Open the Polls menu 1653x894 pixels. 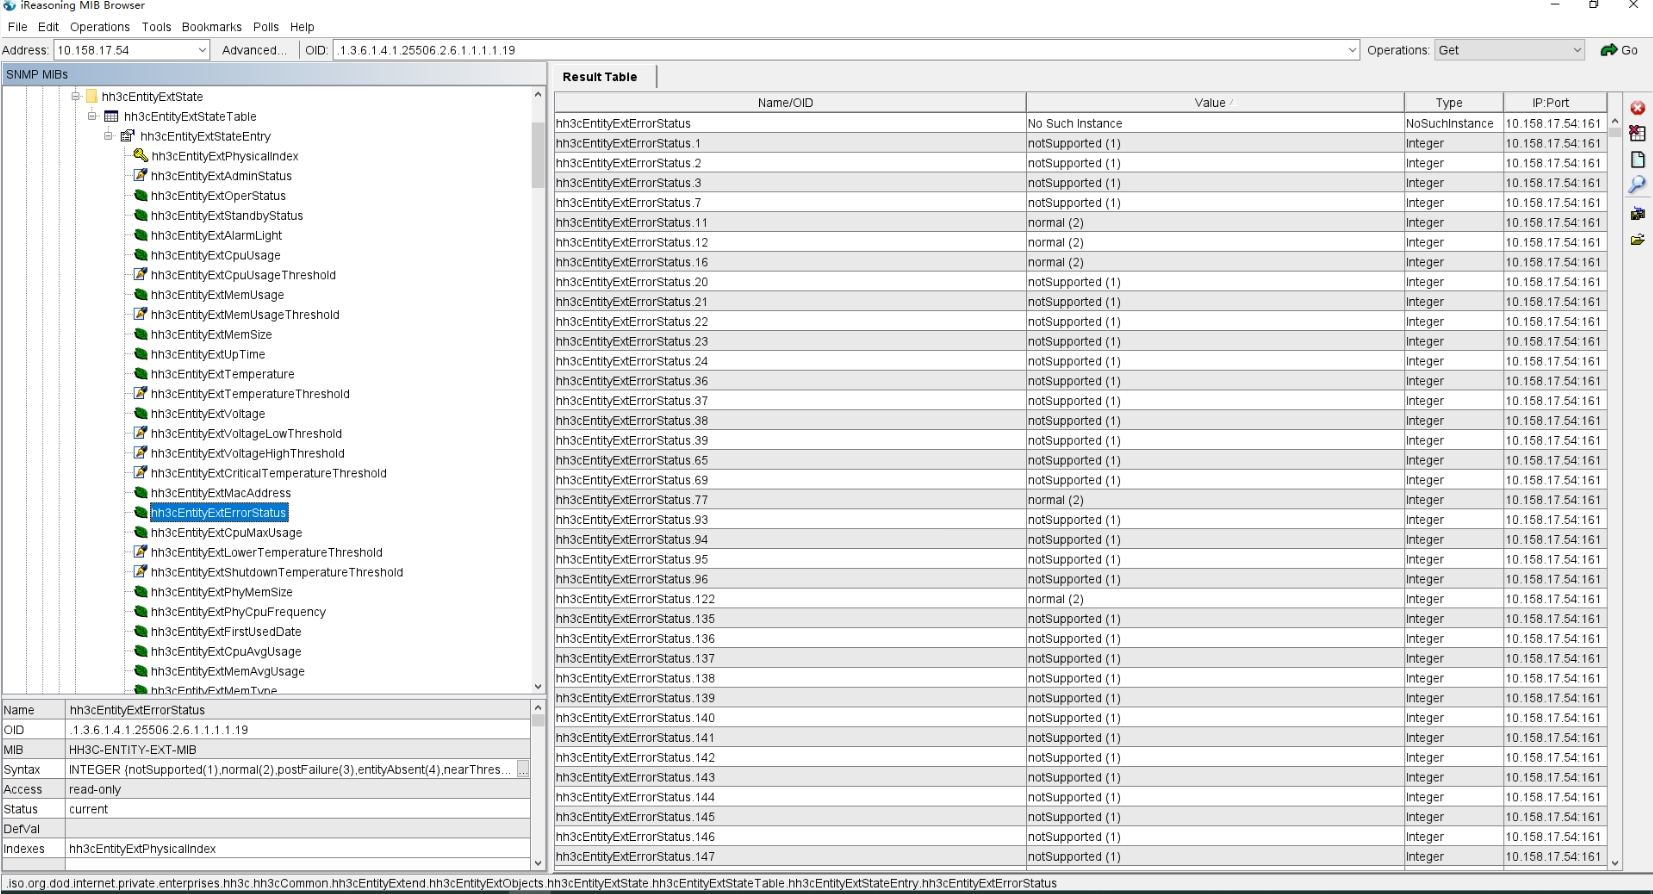click(266, 27)
